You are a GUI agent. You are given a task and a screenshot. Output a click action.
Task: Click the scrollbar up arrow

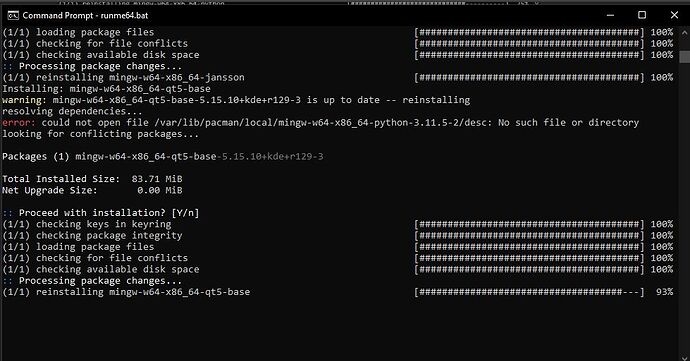coord(685,33)
